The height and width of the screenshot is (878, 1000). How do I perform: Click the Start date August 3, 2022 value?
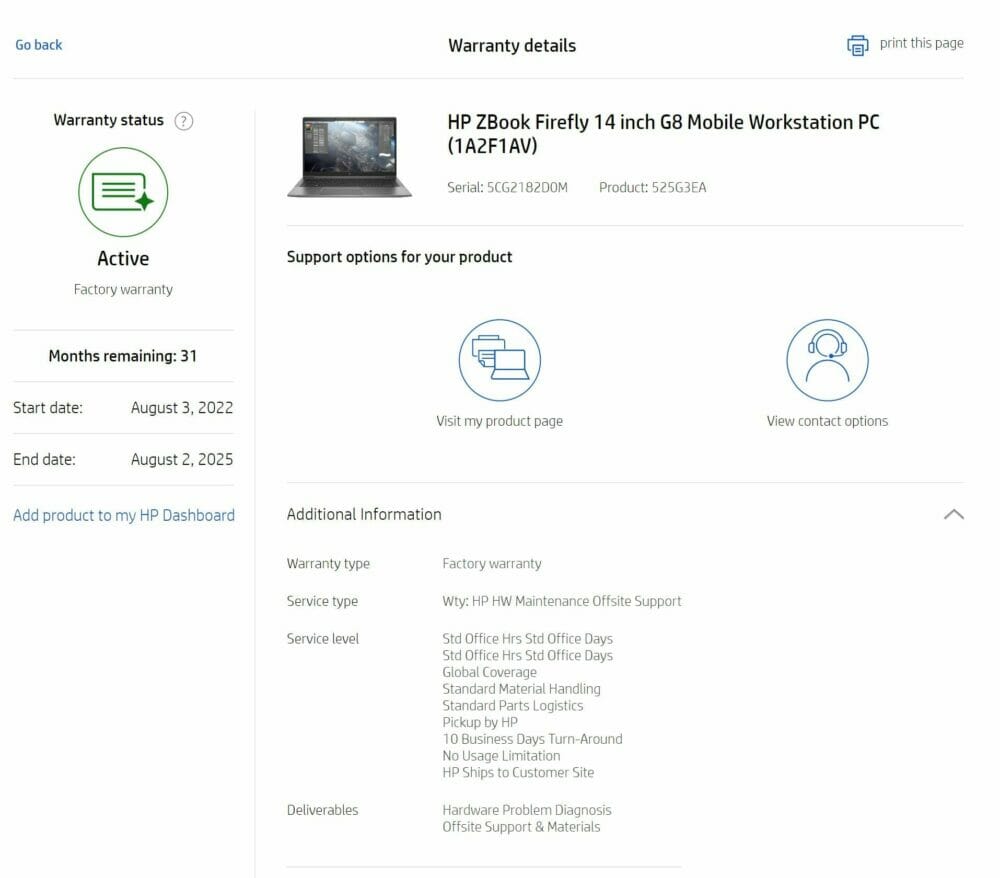[x=182, y=407]
